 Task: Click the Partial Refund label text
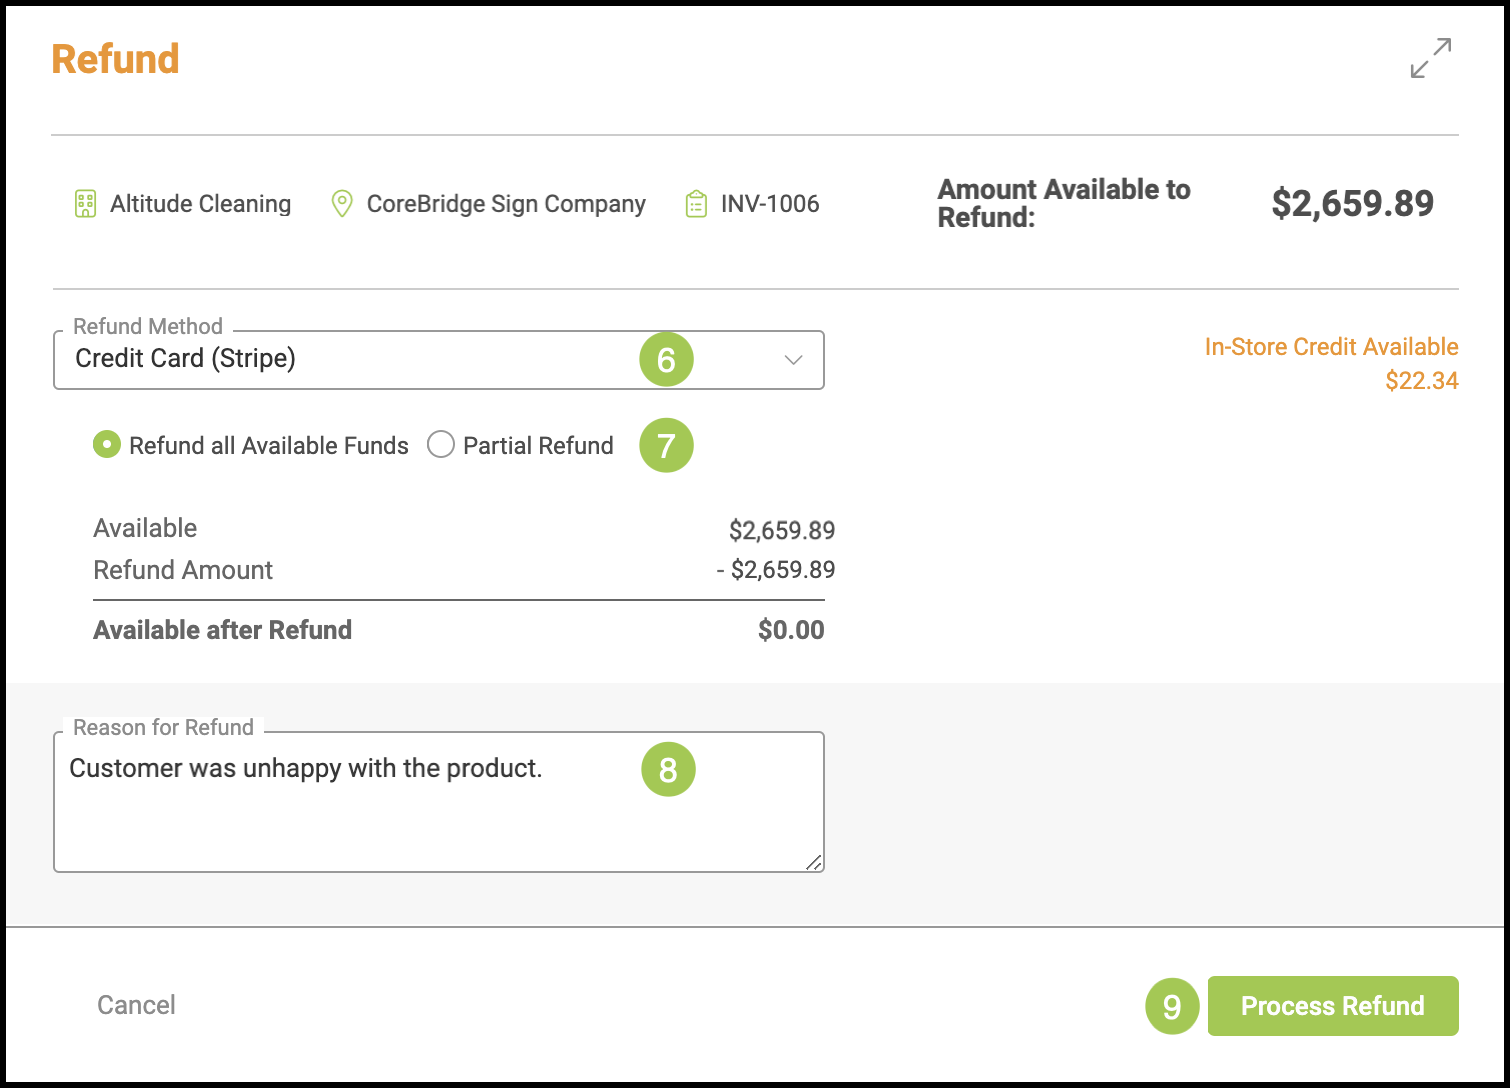click(538, 446)
